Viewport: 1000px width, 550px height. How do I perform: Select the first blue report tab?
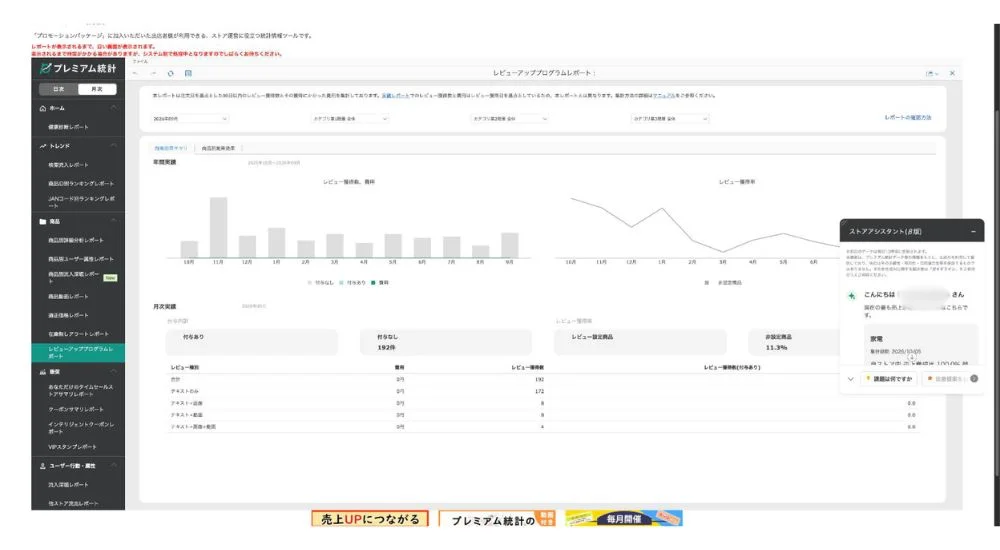[171, 148]
